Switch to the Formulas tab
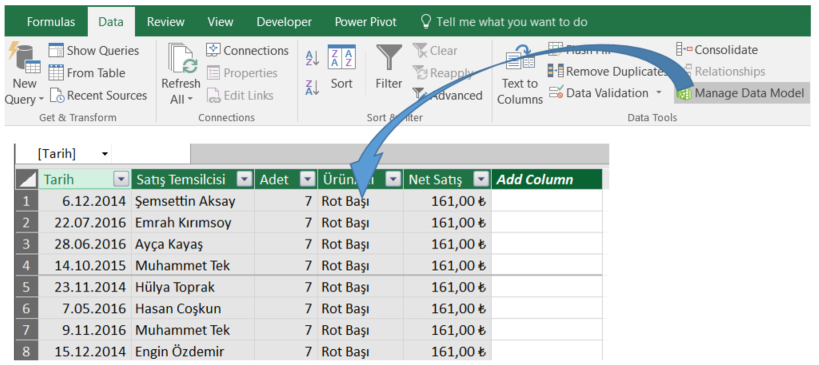This screenshot has height=365, width=819. click(51, 22)
